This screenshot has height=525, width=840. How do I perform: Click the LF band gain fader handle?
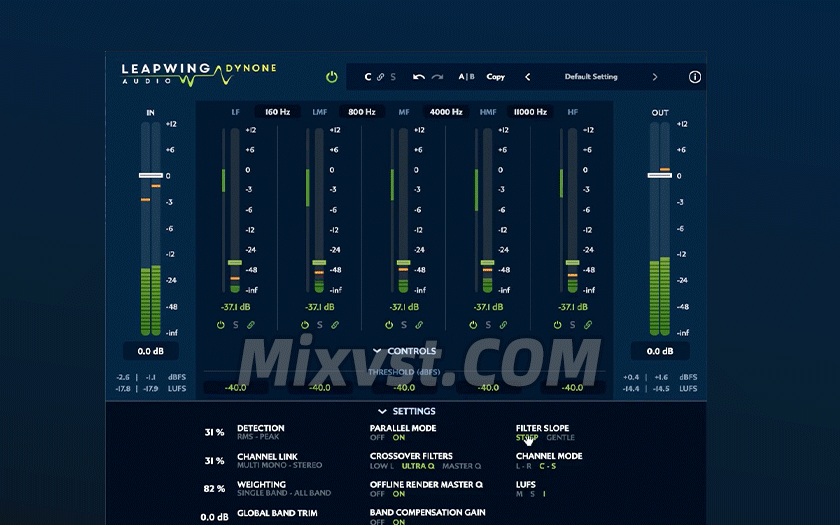(235, 262)
